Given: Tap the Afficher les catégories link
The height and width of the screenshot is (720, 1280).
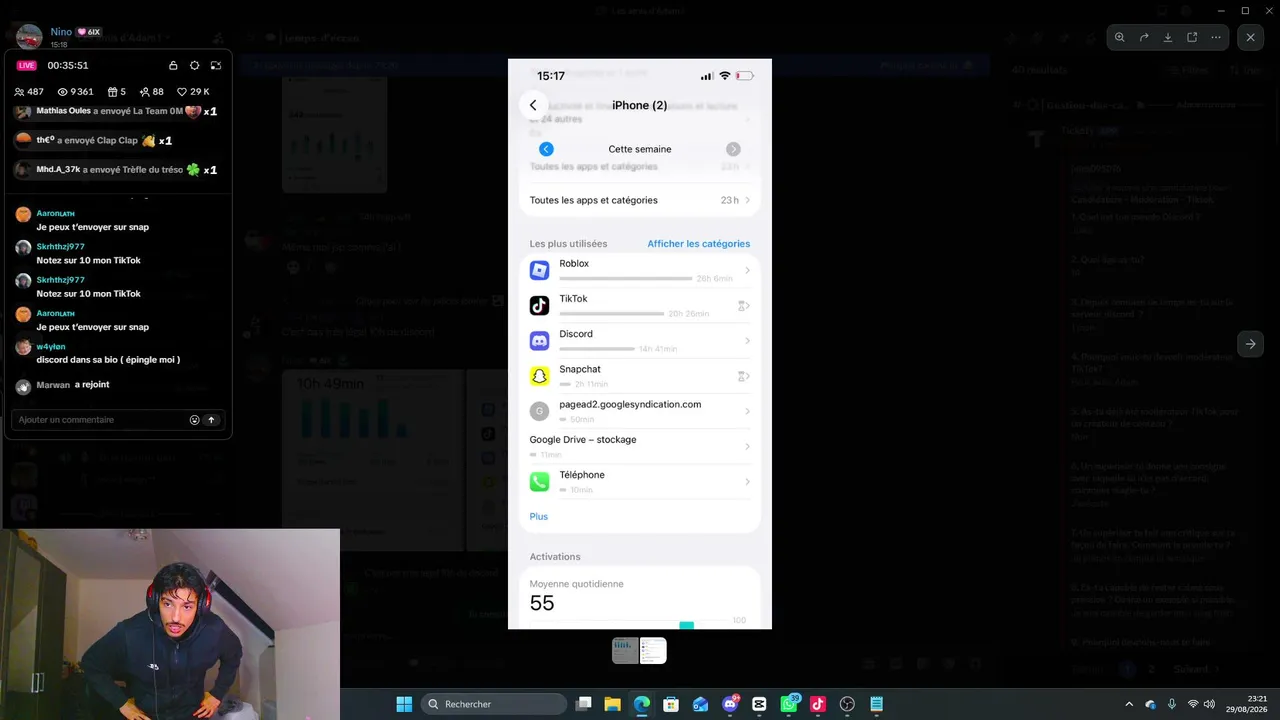Looking at the screenshot, I should [x=698, y=244].
